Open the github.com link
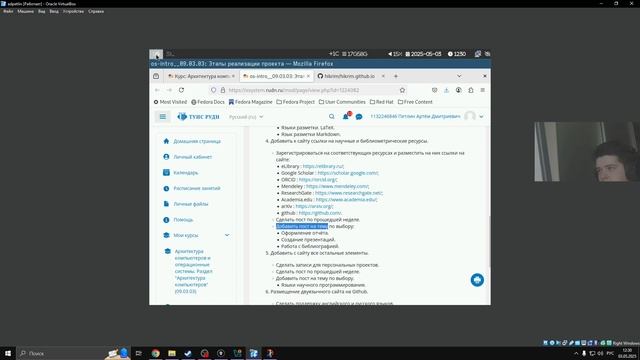Image resolution: width=640 pixels, height=360 pixels. (x=320, y=213)
